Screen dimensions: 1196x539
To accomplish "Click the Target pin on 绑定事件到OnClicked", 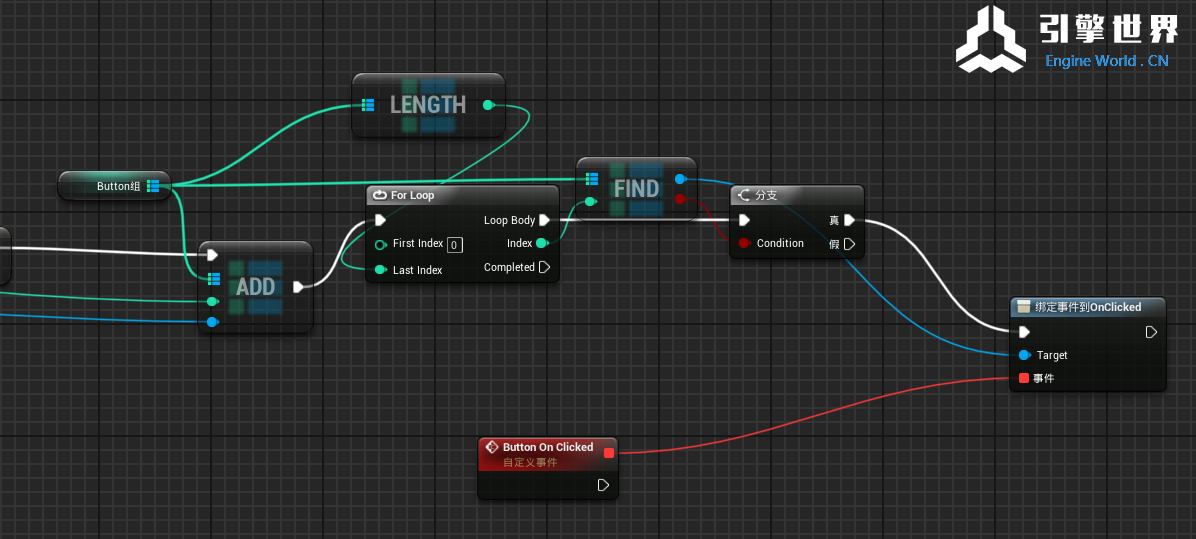I will point(1023,355).
